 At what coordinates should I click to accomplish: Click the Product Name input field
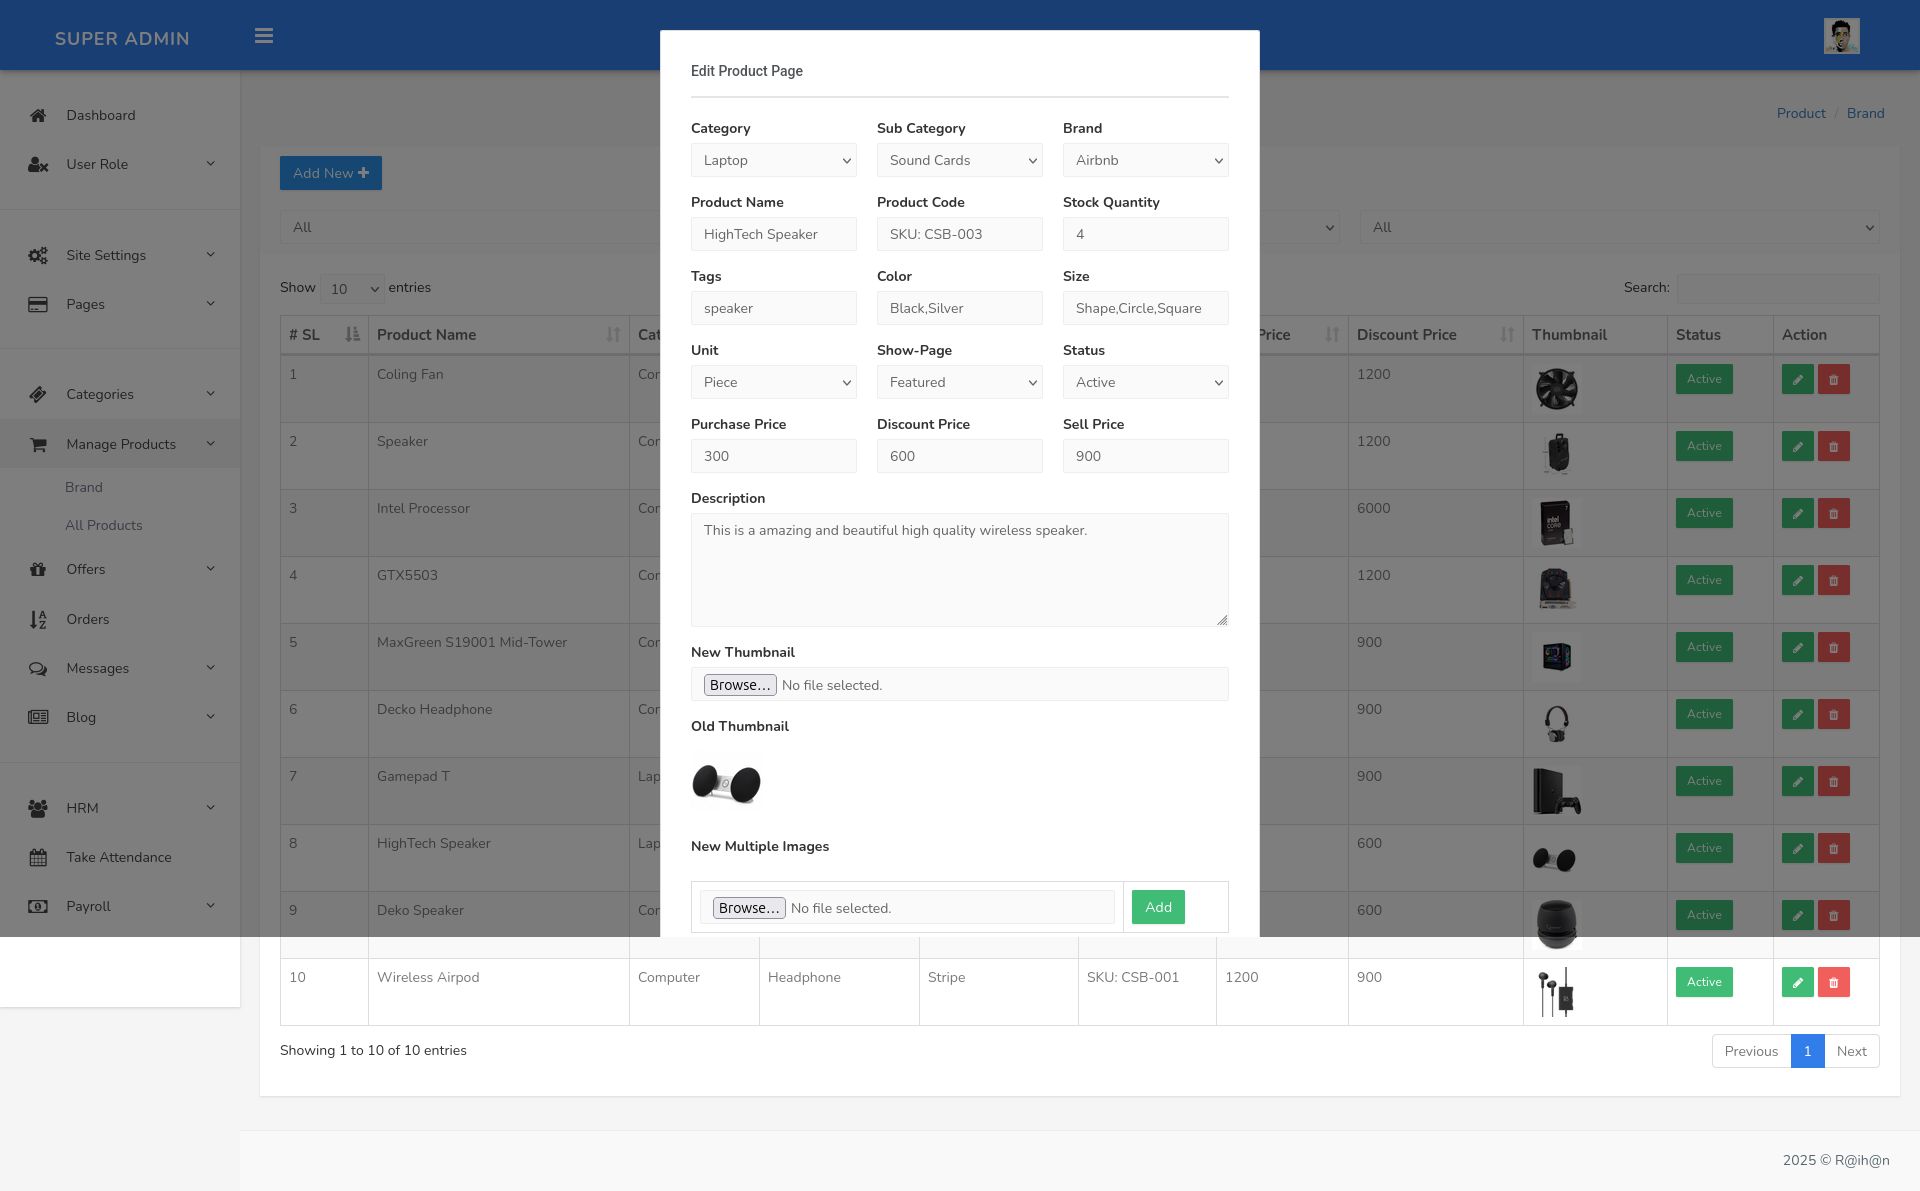pyautogui.click(x=773, y=235)
